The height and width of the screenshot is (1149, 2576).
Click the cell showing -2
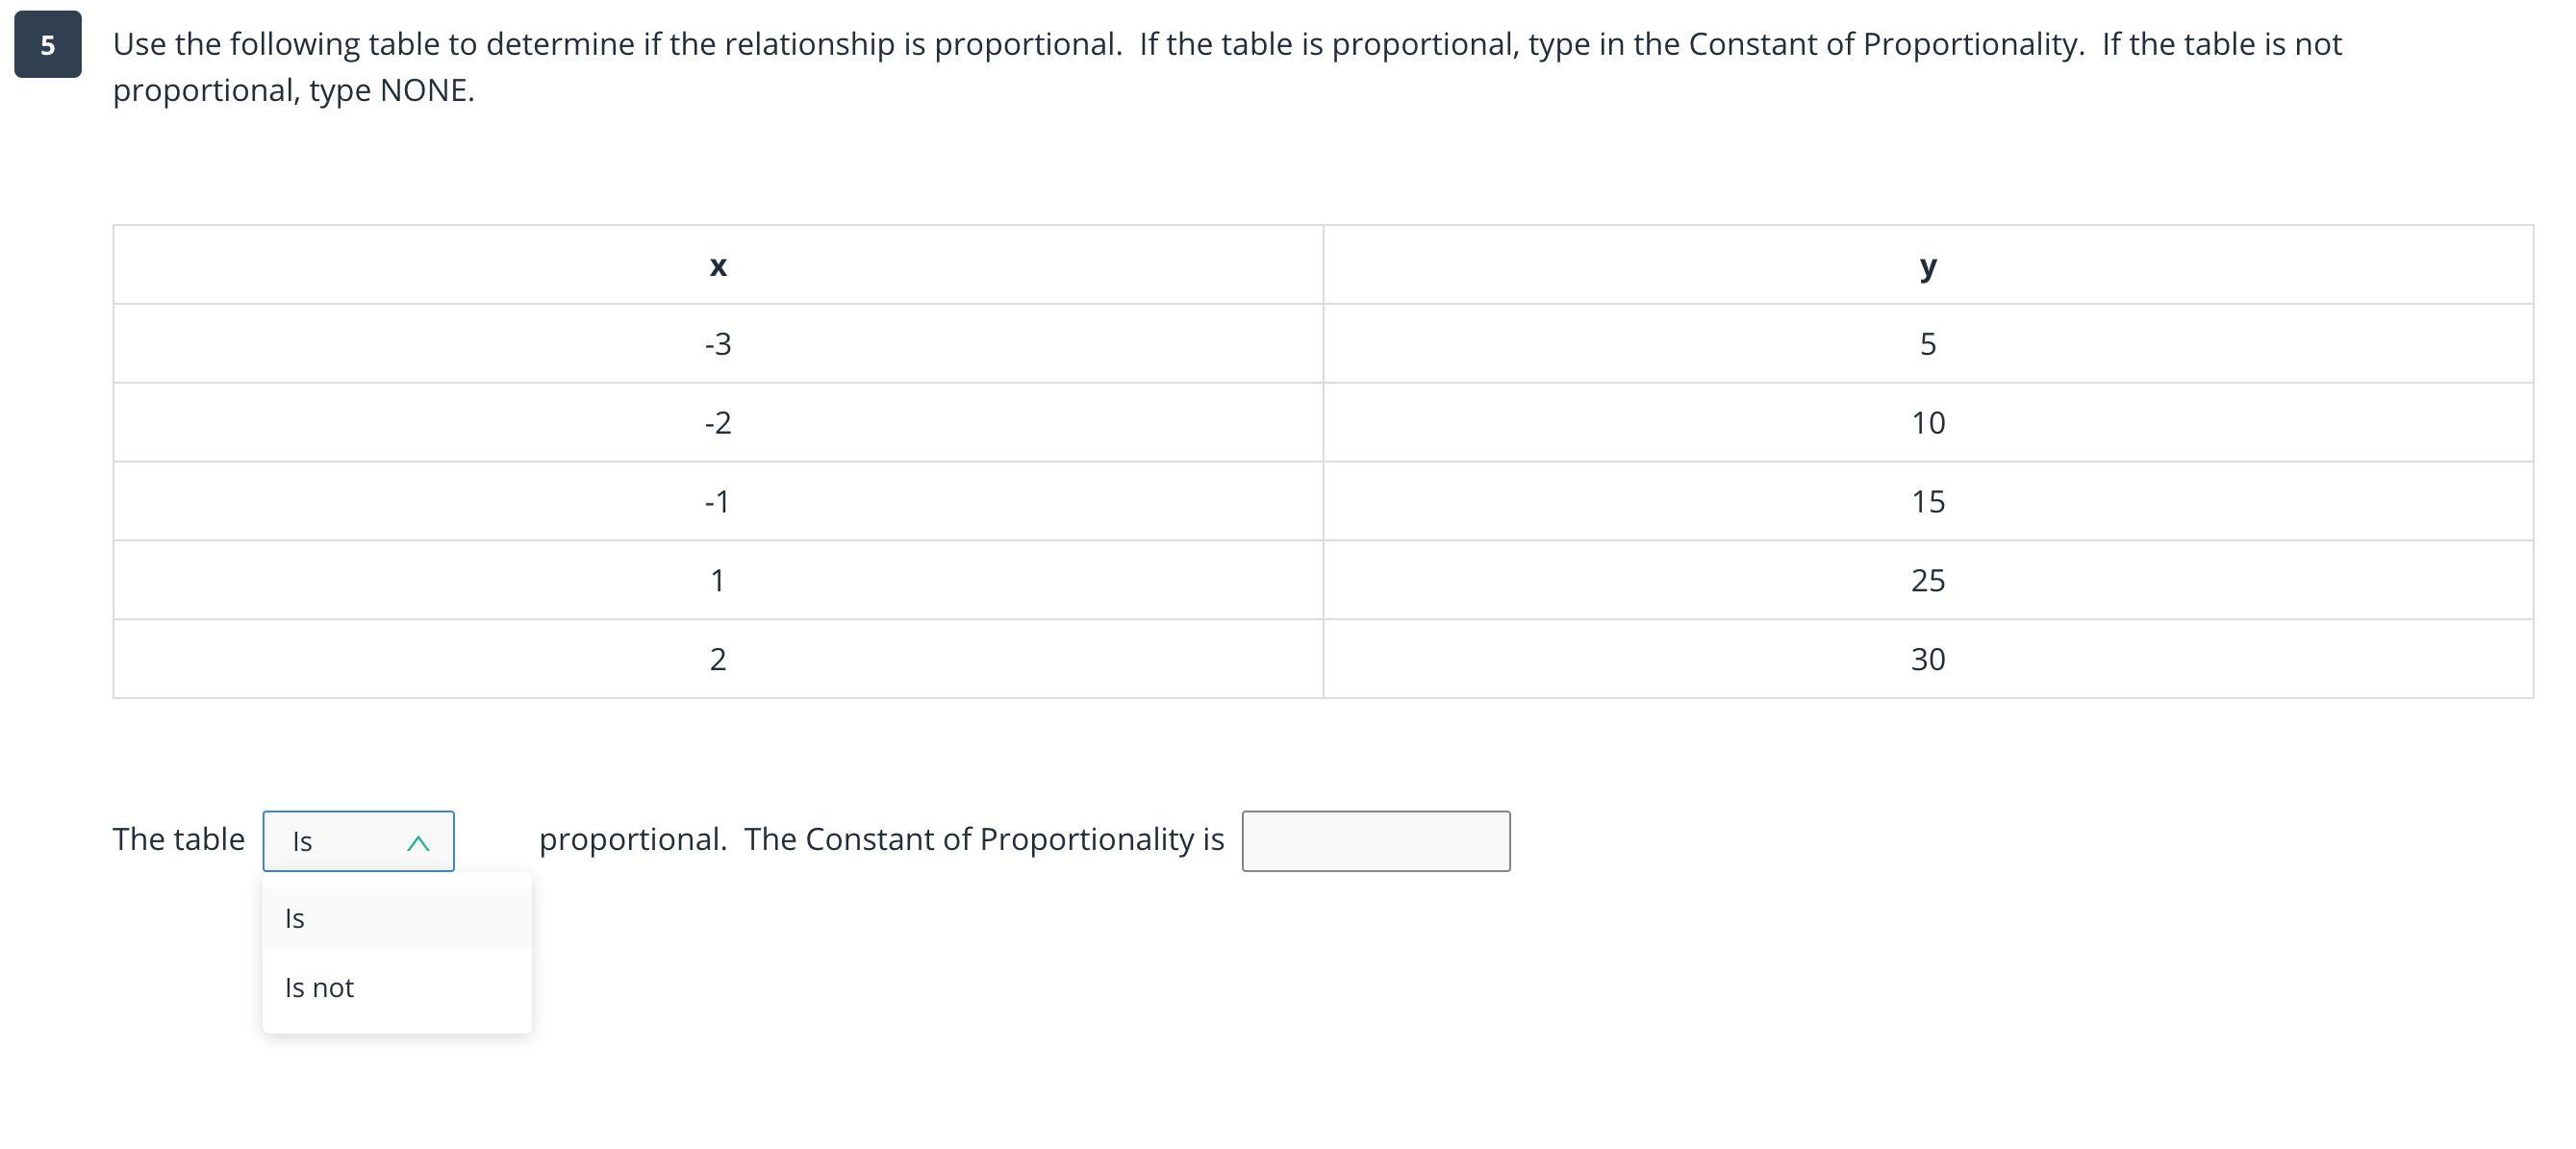pos(718,423)
